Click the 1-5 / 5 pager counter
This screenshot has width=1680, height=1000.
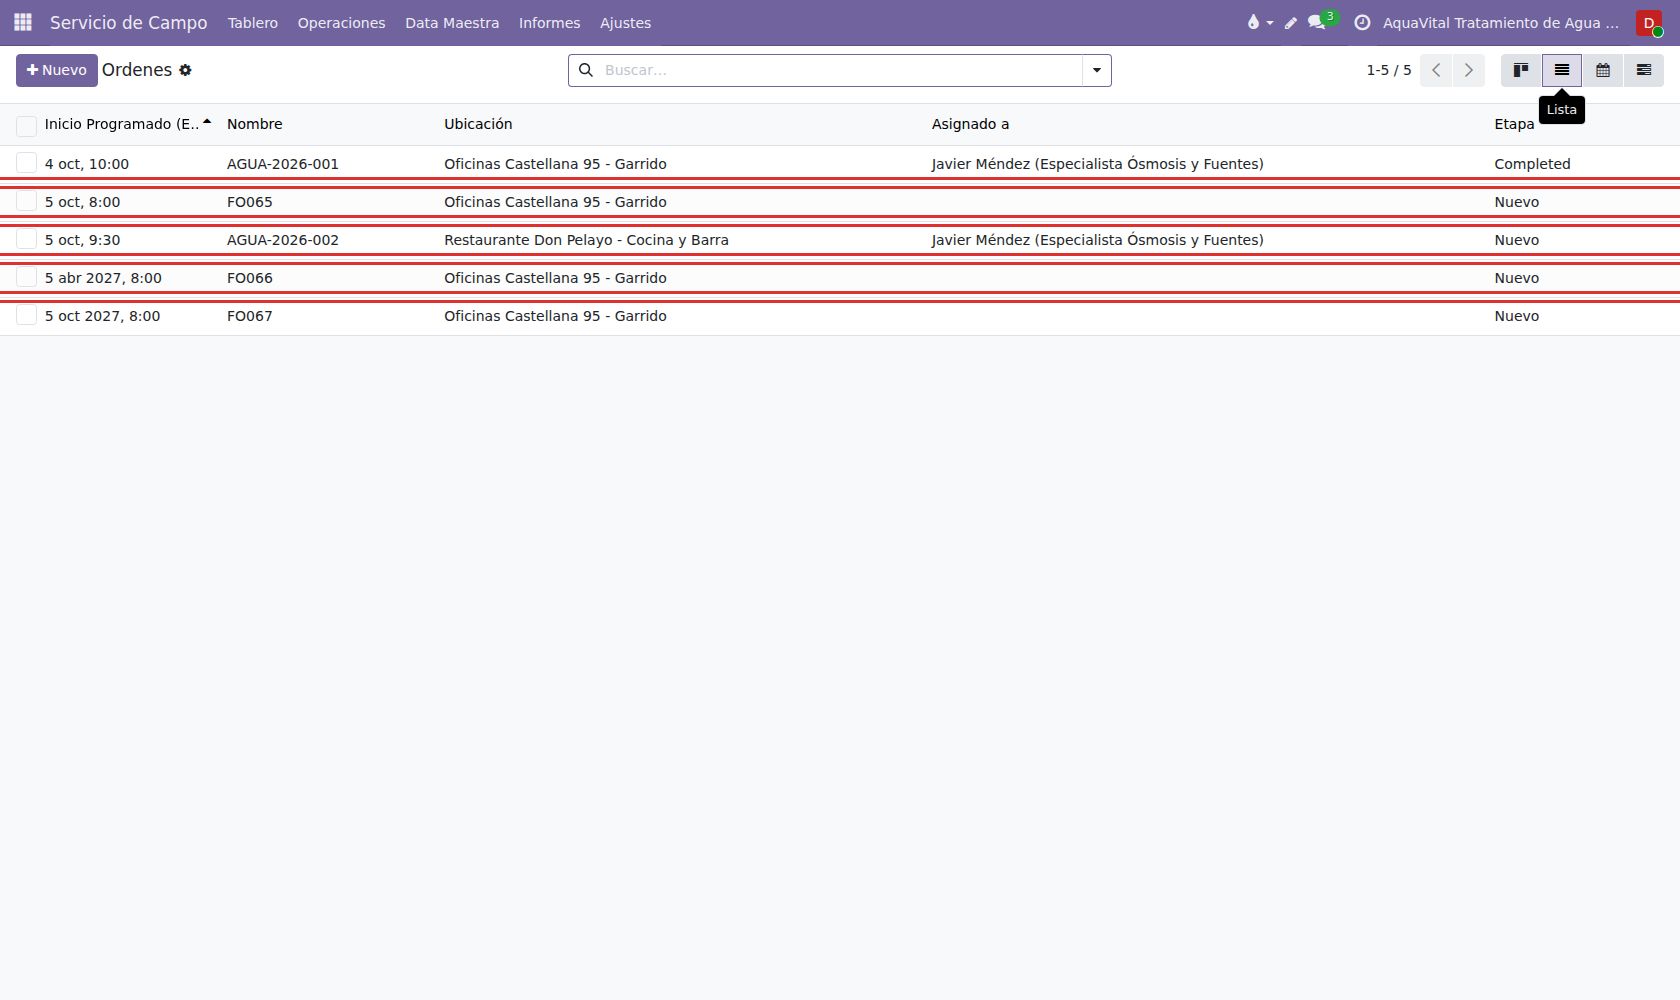(1389, 70)
